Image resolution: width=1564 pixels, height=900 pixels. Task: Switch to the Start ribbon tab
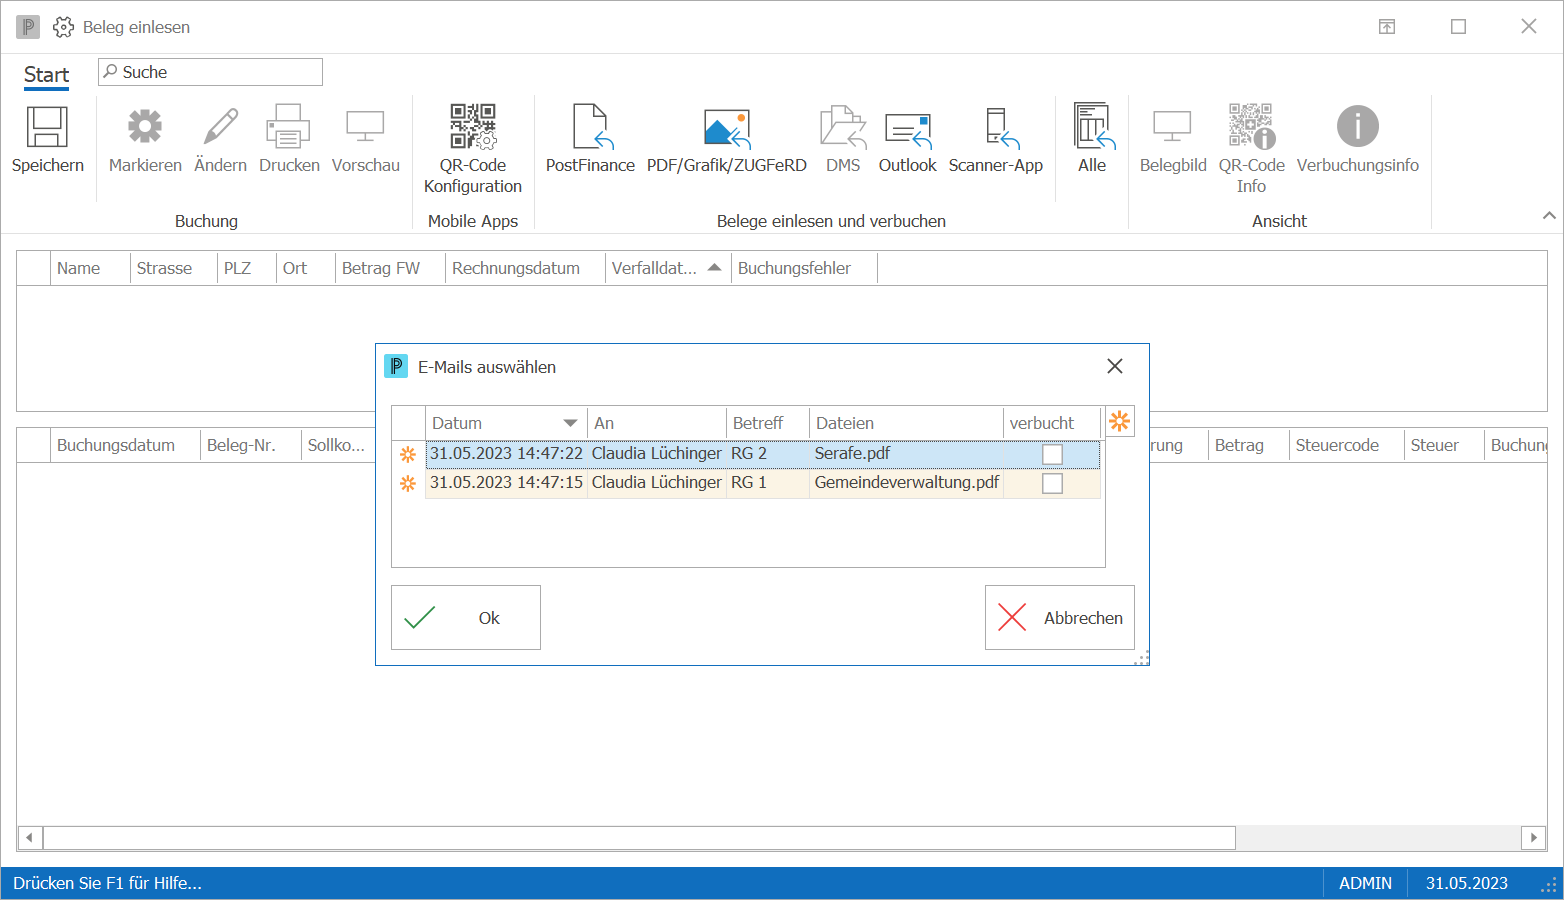46,75
